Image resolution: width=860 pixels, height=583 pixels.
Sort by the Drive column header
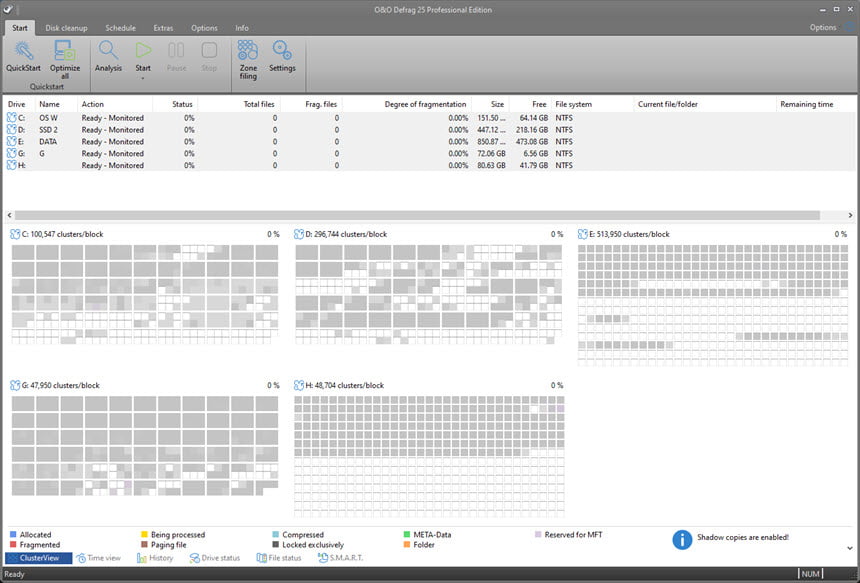point(20,104)
